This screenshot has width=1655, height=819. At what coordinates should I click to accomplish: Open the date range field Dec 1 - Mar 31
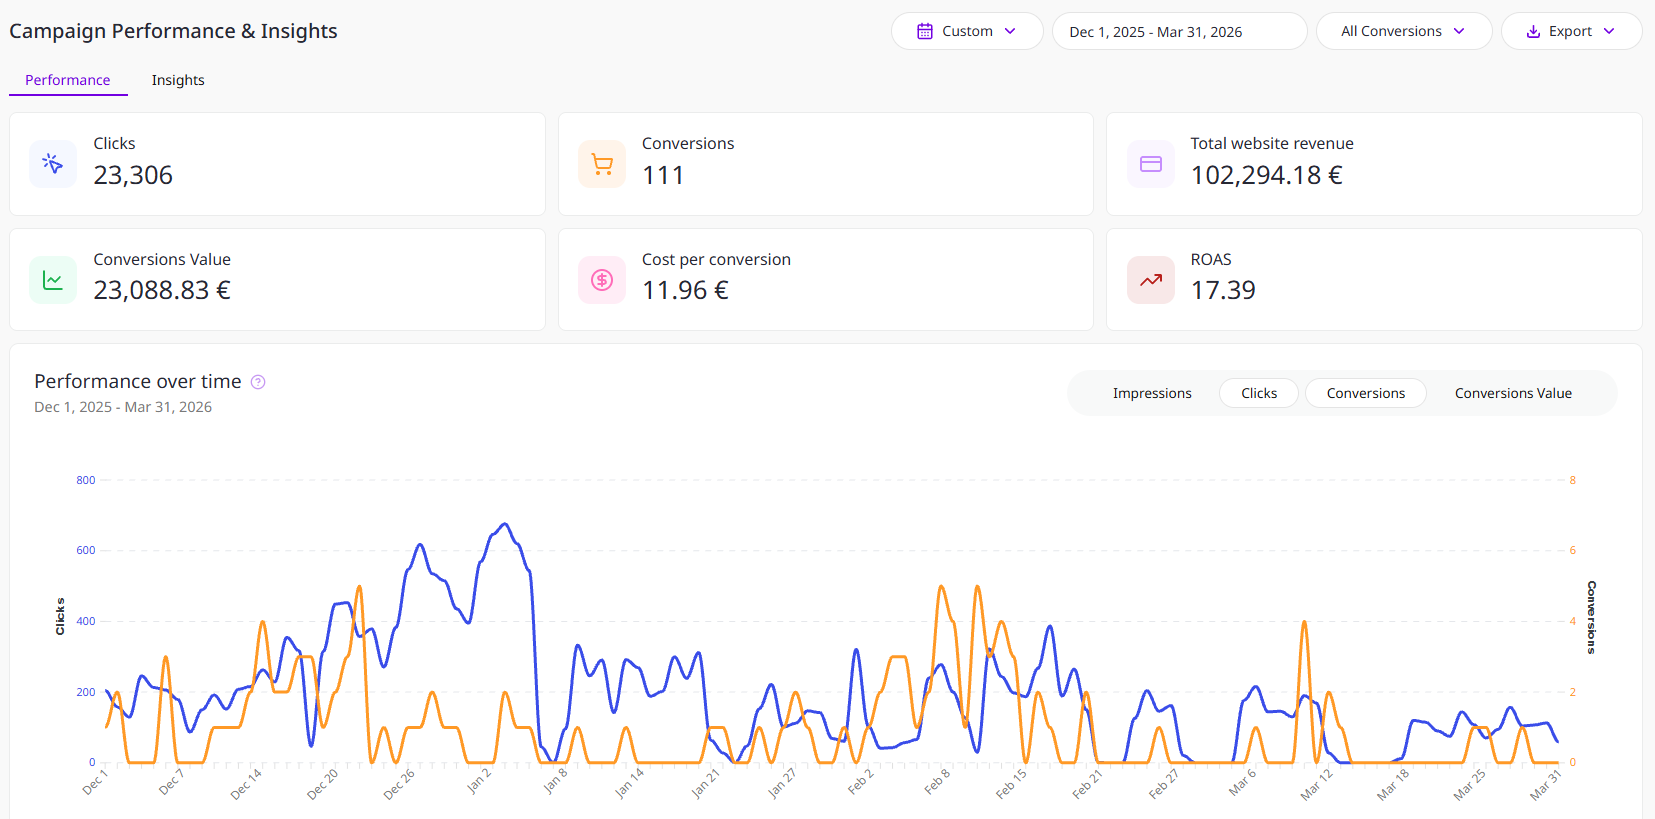click(1180, 31)
